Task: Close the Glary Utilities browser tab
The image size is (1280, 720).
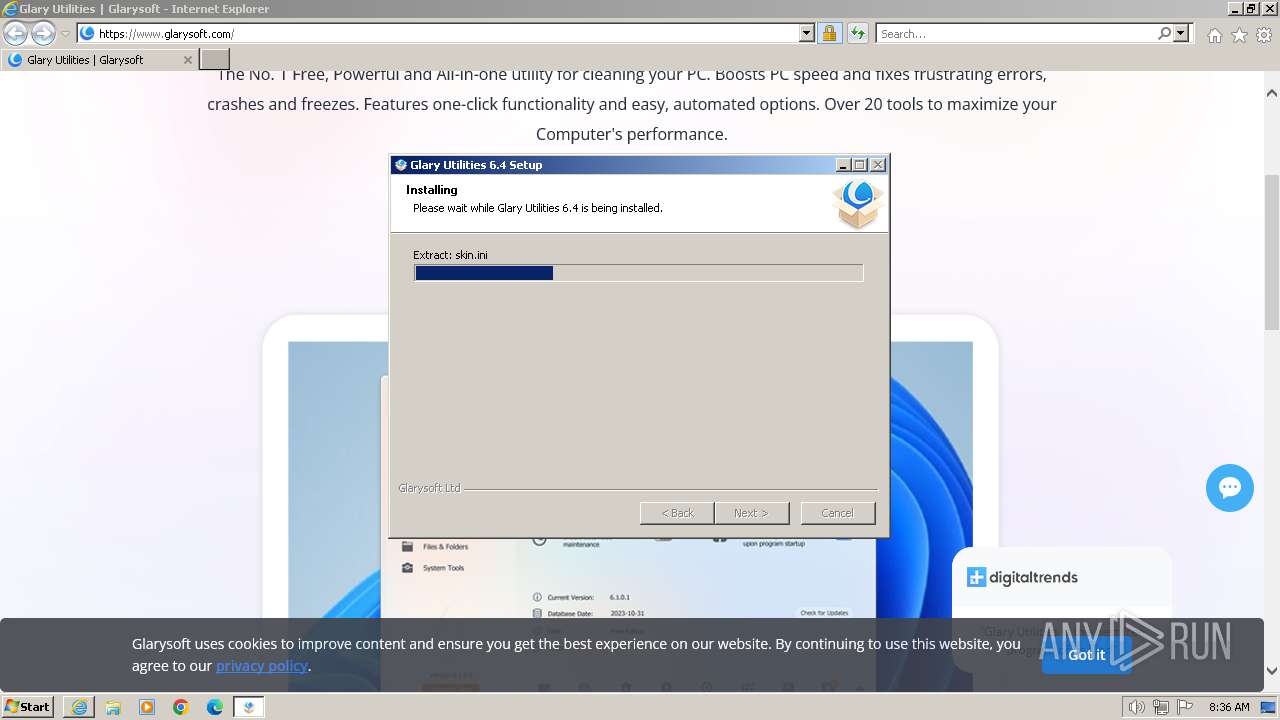Action: click(x=188, y=59)
